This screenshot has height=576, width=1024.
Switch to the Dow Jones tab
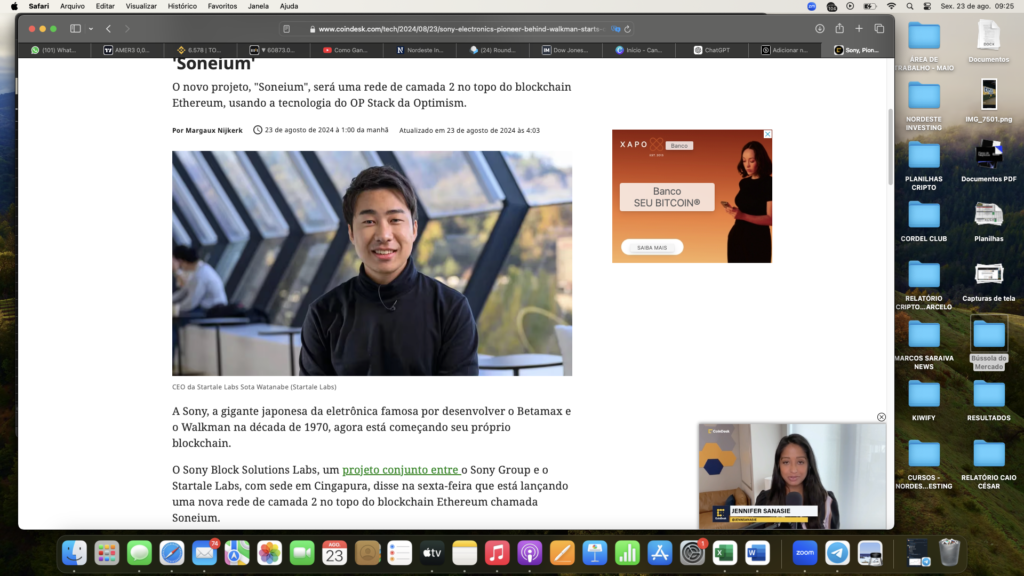[566, 50]
